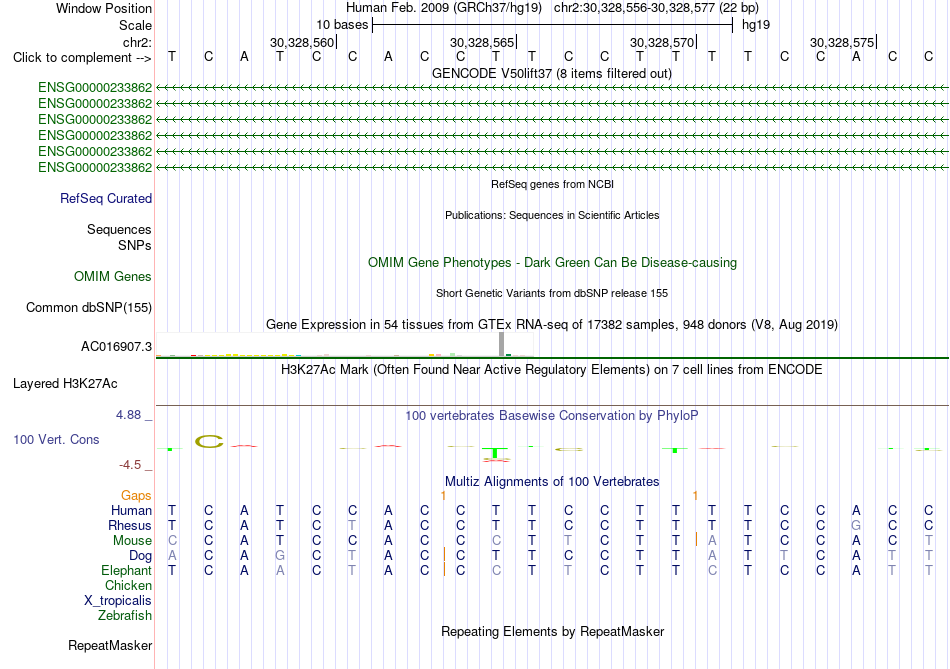The width and height of the screenshot is (950, 669).
Task: Click the GTEx Gene Expression track title
Action: tap(551, 324)
